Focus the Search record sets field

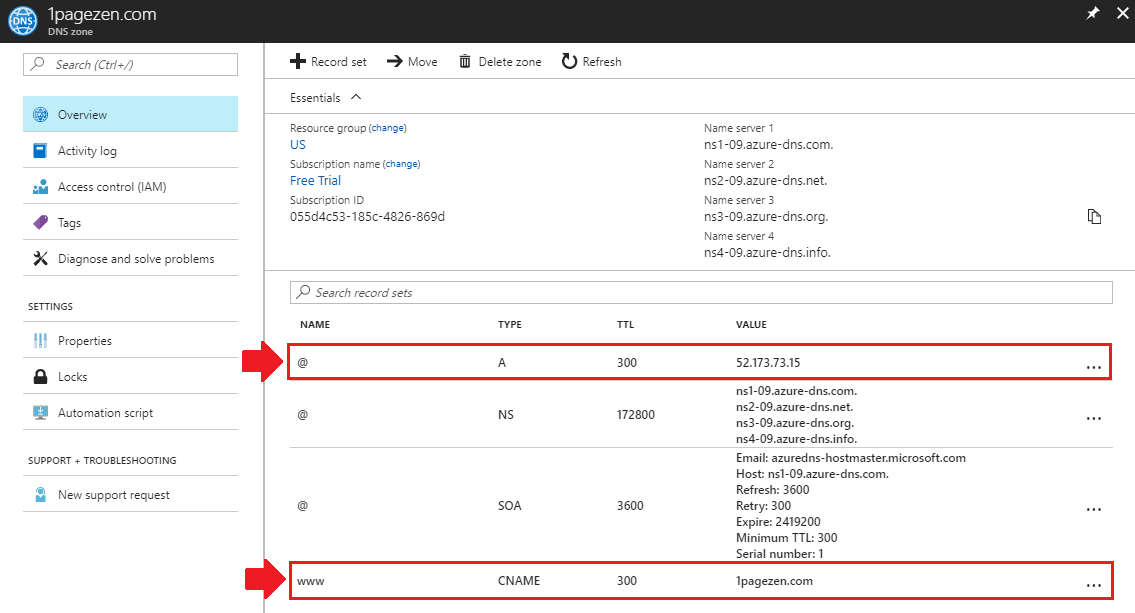point(701,292)
